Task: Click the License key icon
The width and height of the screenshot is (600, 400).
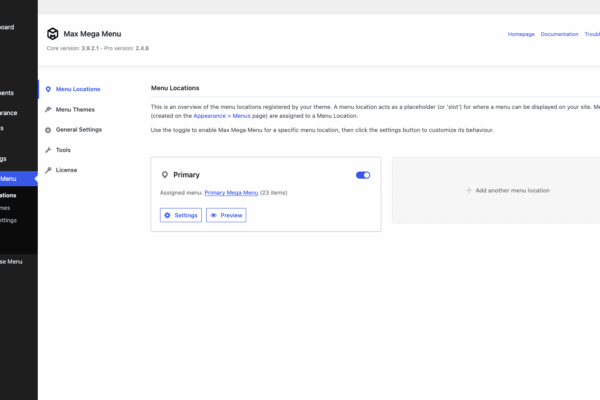Action: pyautogui.click(x=48, y=170)
